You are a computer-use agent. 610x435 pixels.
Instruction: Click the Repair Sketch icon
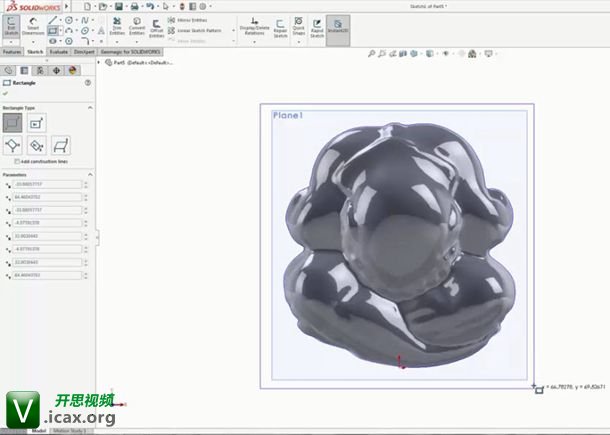tap(280, 27)
